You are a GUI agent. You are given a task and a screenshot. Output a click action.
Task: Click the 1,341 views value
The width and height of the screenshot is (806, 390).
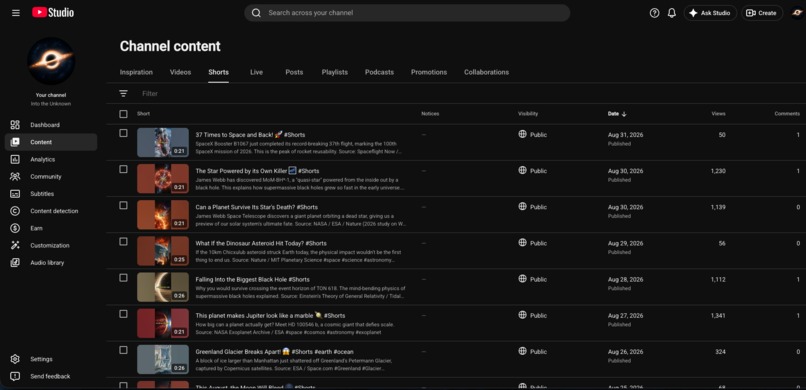tap(718, 315)
